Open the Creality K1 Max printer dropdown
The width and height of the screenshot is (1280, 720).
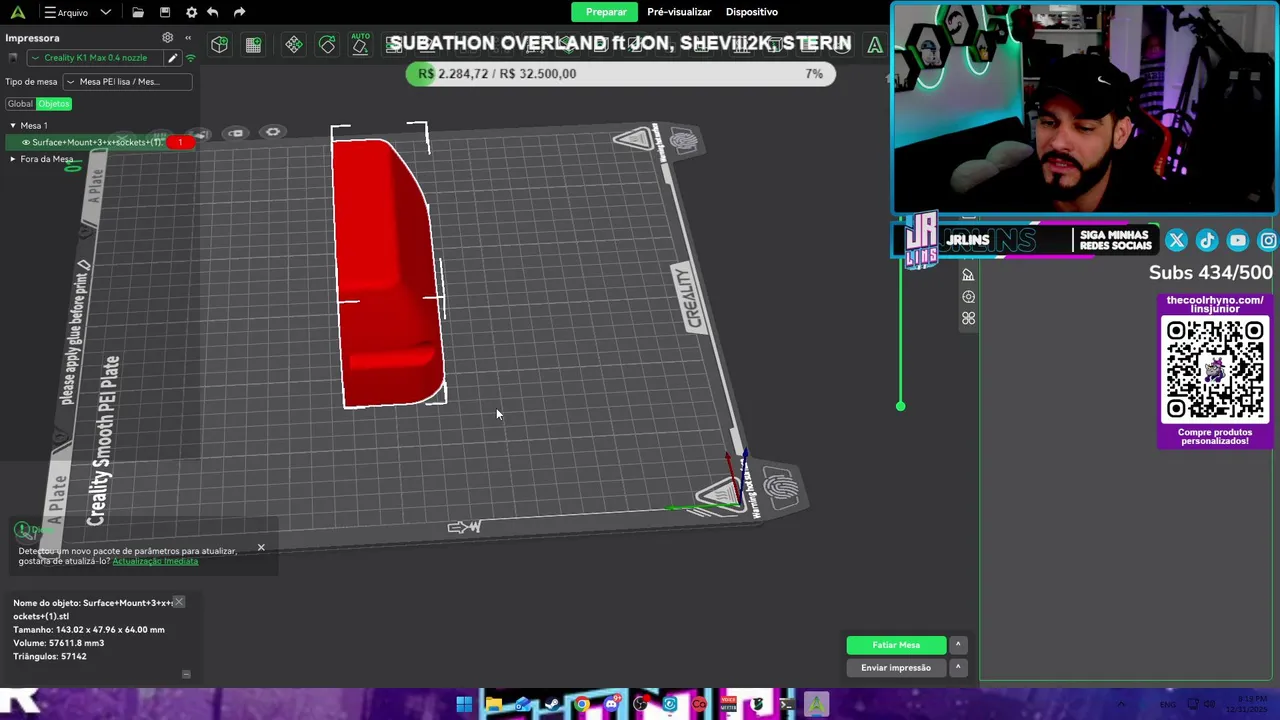[97, 58]
